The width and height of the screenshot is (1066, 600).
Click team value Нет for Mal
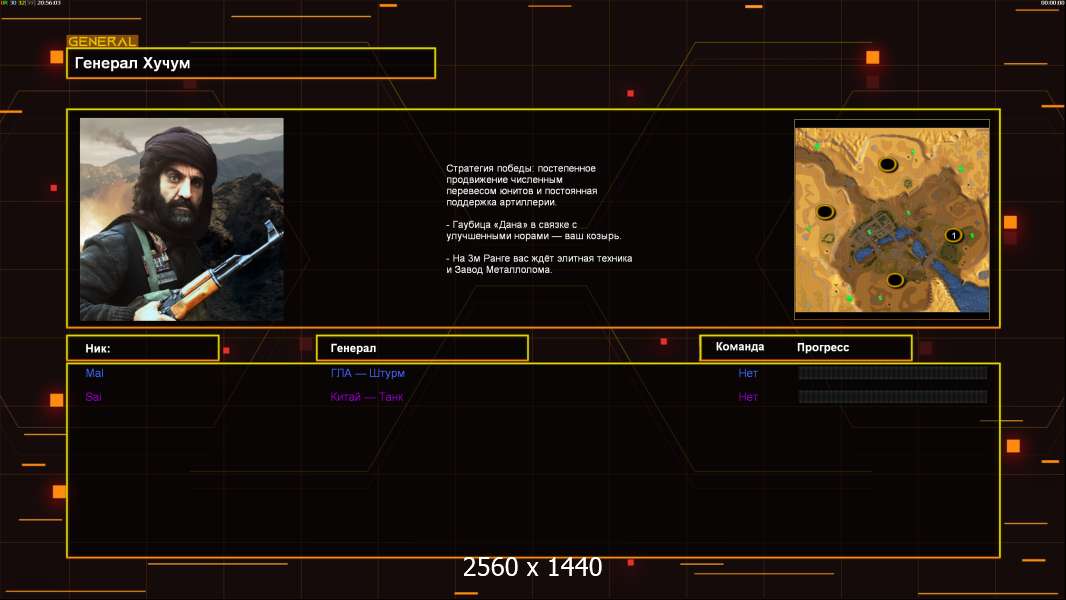748,373
